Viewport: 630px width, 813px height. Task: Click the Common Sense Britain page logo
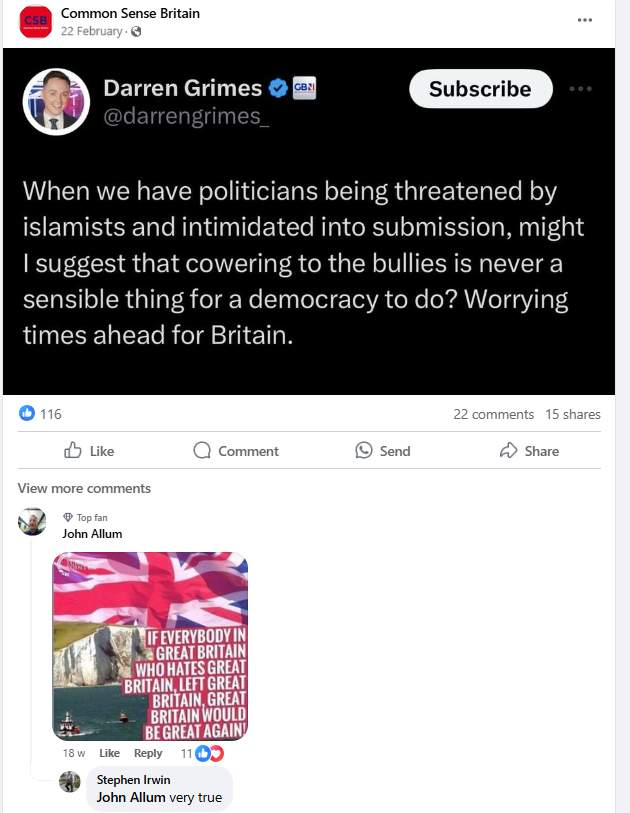[36, 22]
